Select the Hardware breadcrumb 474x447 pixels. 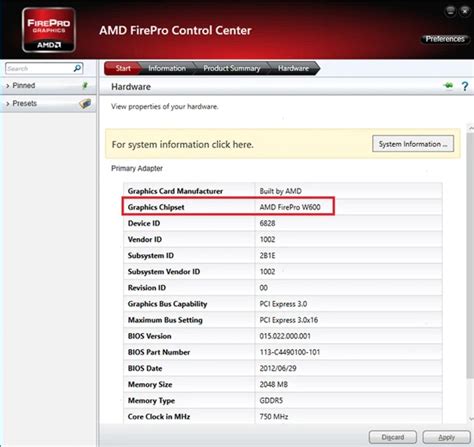point(293,68)
